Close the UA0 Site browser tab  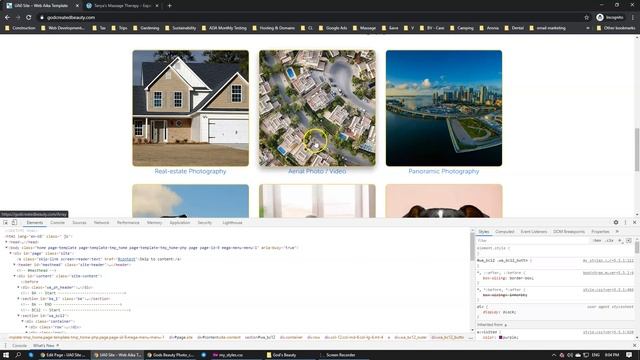[x=77, y=6]
